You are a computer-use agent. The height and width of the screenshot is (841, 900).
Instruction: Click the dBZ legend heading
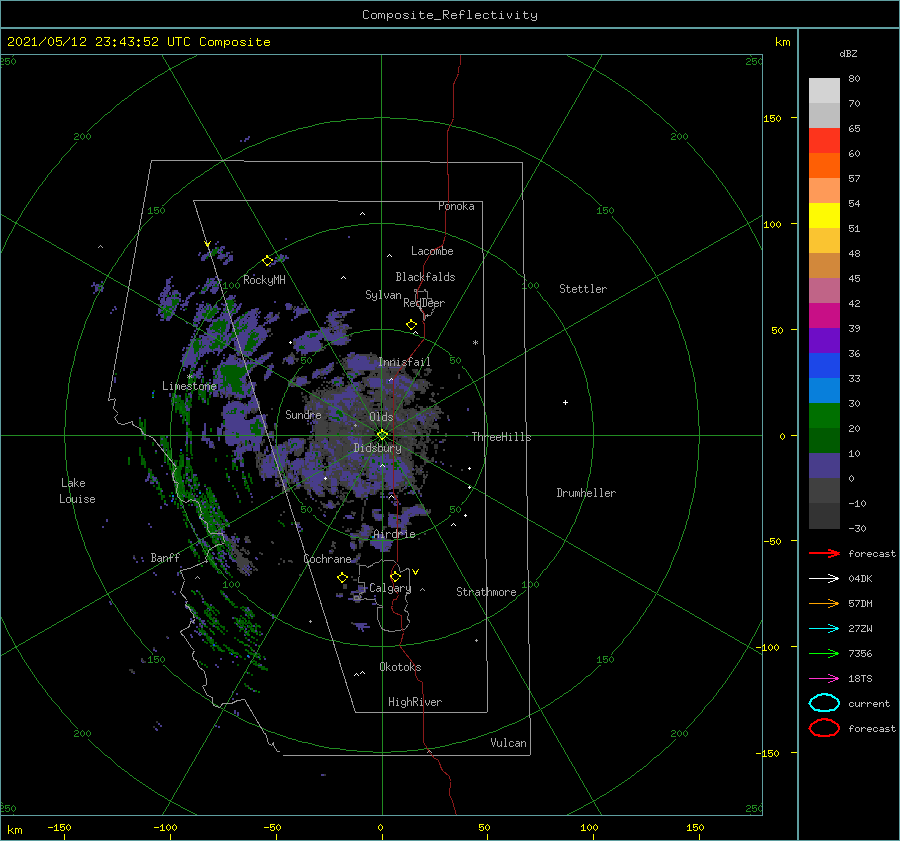[x=848, y=54]
